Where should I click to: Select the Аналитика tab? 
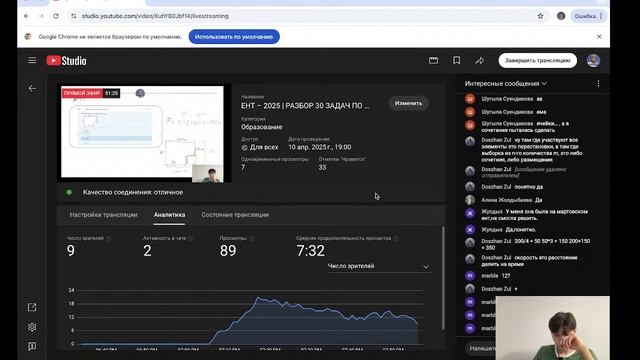pyautogui.click(x=169, y=215)
